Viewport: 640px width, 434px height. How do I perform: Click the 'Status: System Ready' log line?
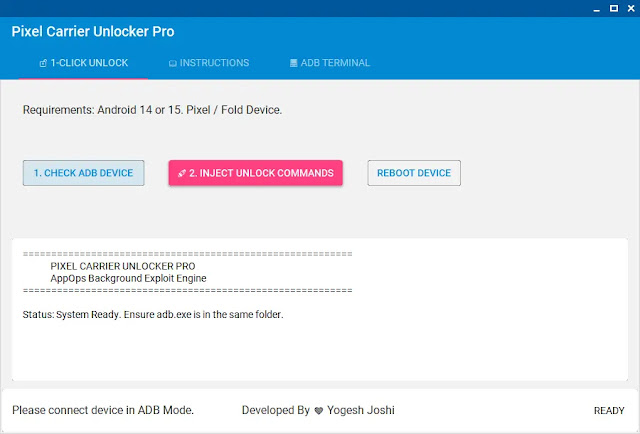click(x=152, y=315)
